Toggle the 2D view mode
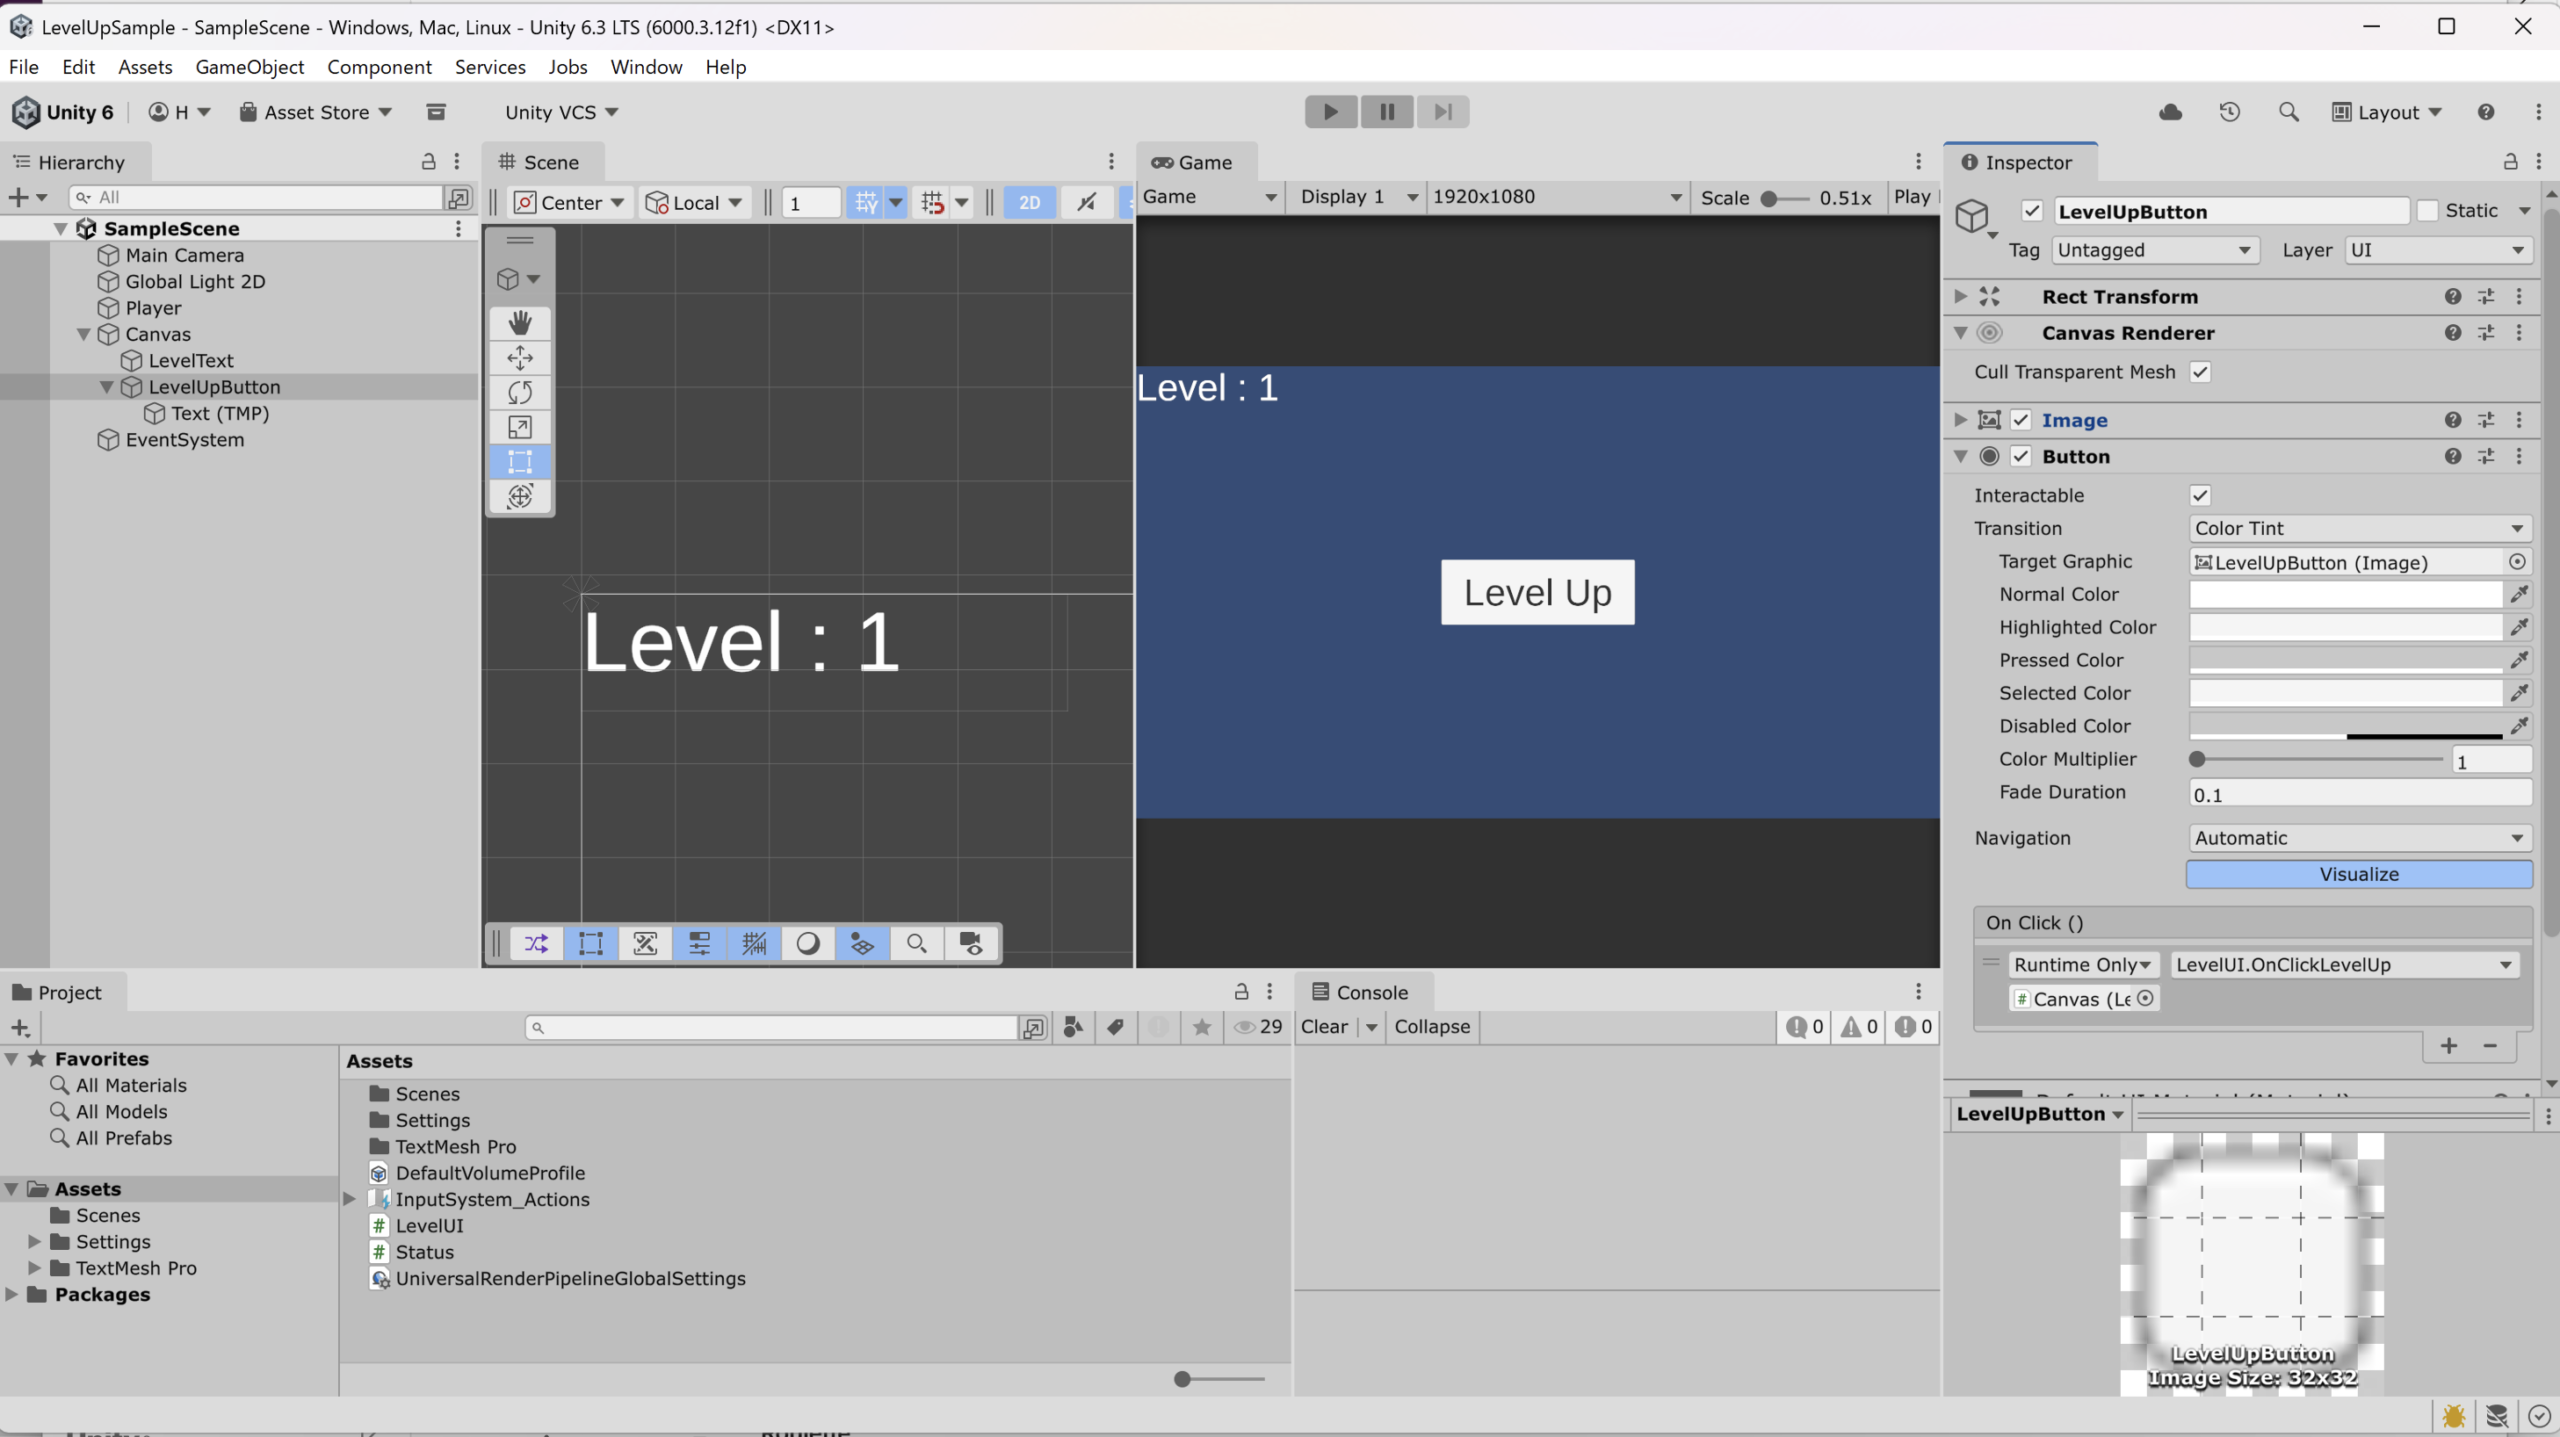Viewport: 2560px width, 1437px height. (x=1029, y=203)
